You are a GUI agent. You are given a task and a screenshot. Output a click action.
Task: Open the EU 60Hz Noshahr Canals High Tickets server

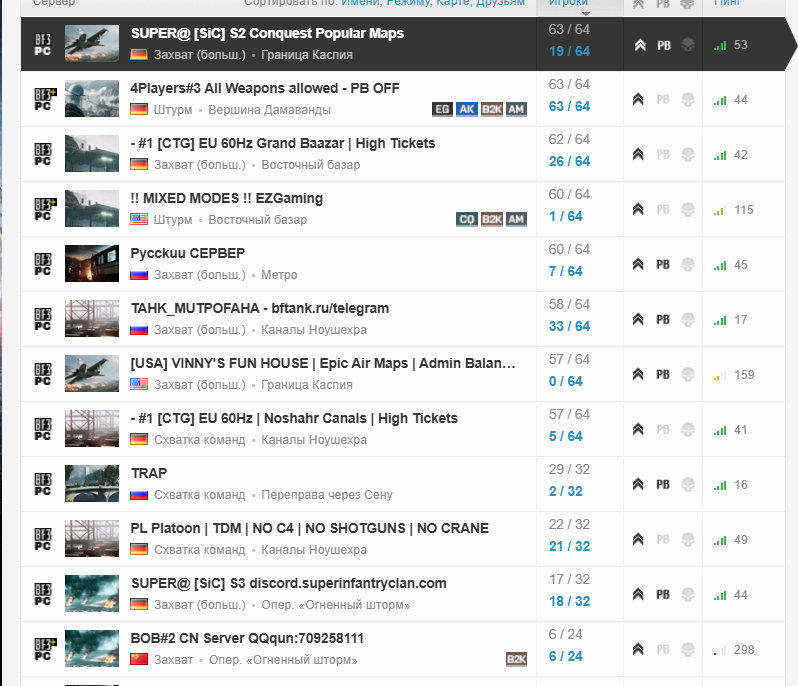pyautogui.click(x=294, y=418)
